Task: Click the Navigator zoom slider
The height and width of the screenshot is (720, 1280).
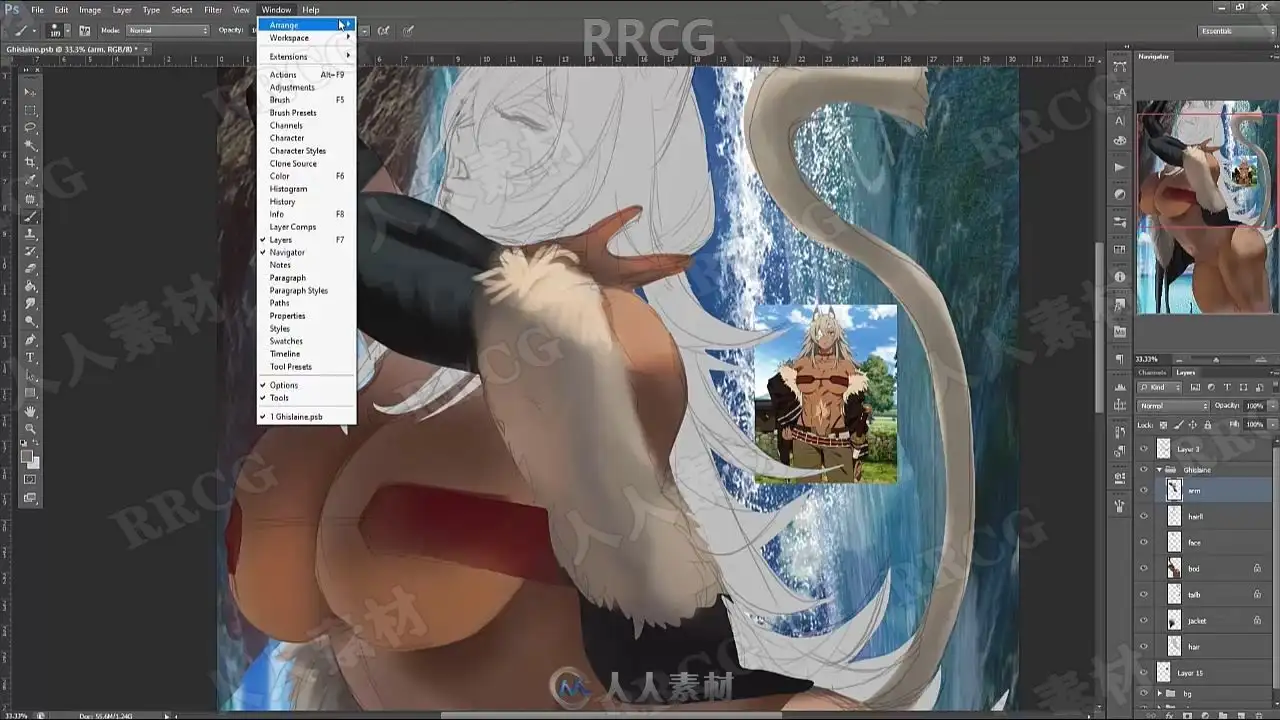Action: point(1217,359)
